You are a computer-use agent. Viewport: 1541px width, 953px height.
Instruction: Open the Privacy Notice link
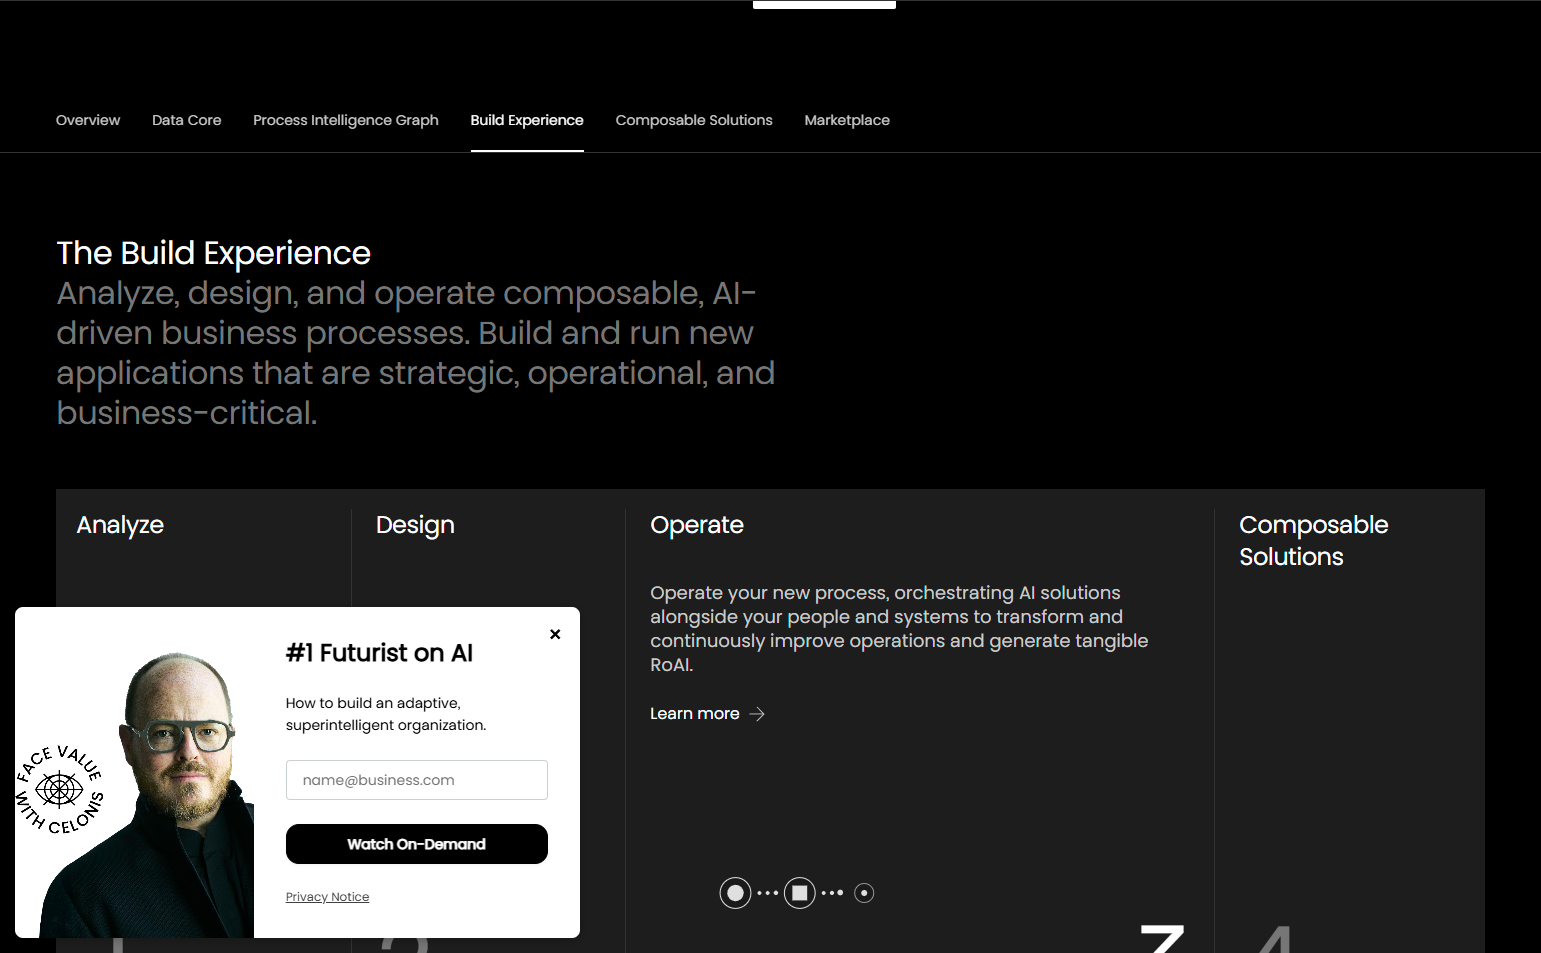(327, 896)
